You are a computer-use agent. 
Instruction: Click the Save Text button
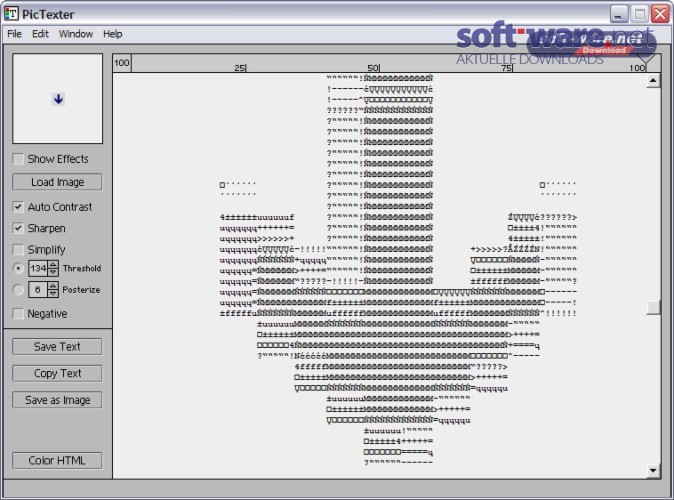57,347
